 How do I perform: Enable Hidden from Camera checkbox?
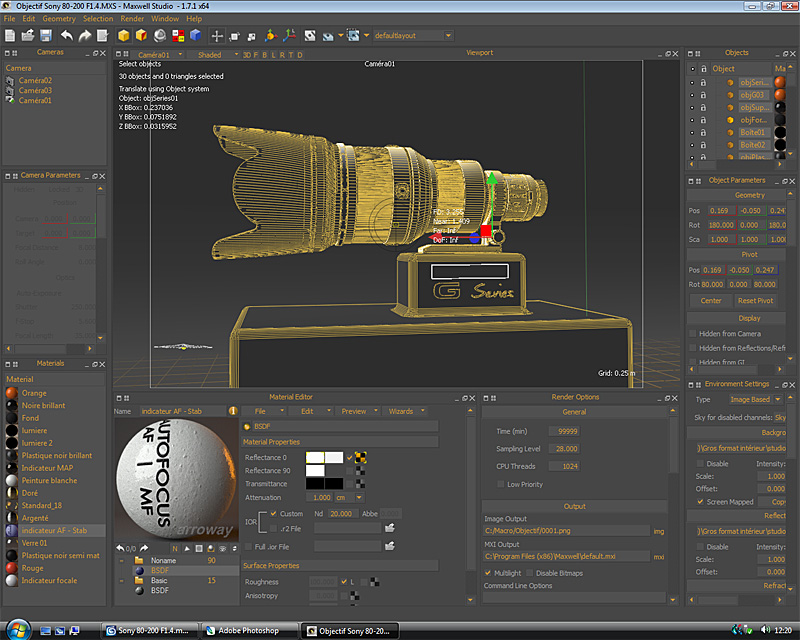point(692,334)
